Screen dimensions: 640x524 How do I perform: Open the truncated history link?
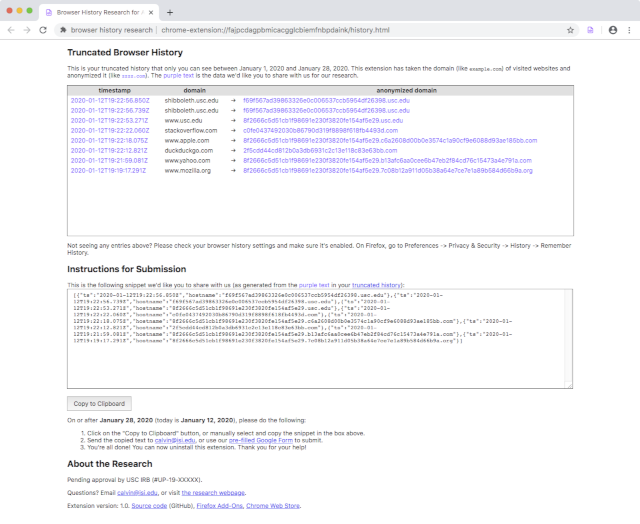click(x=376, y=285)
